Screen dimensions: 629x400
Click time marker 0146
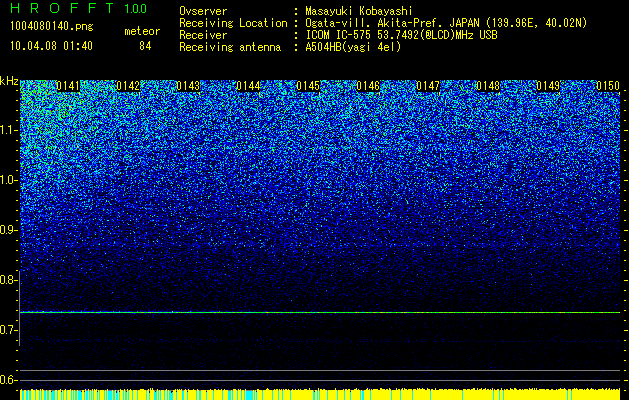click(368, 86)
